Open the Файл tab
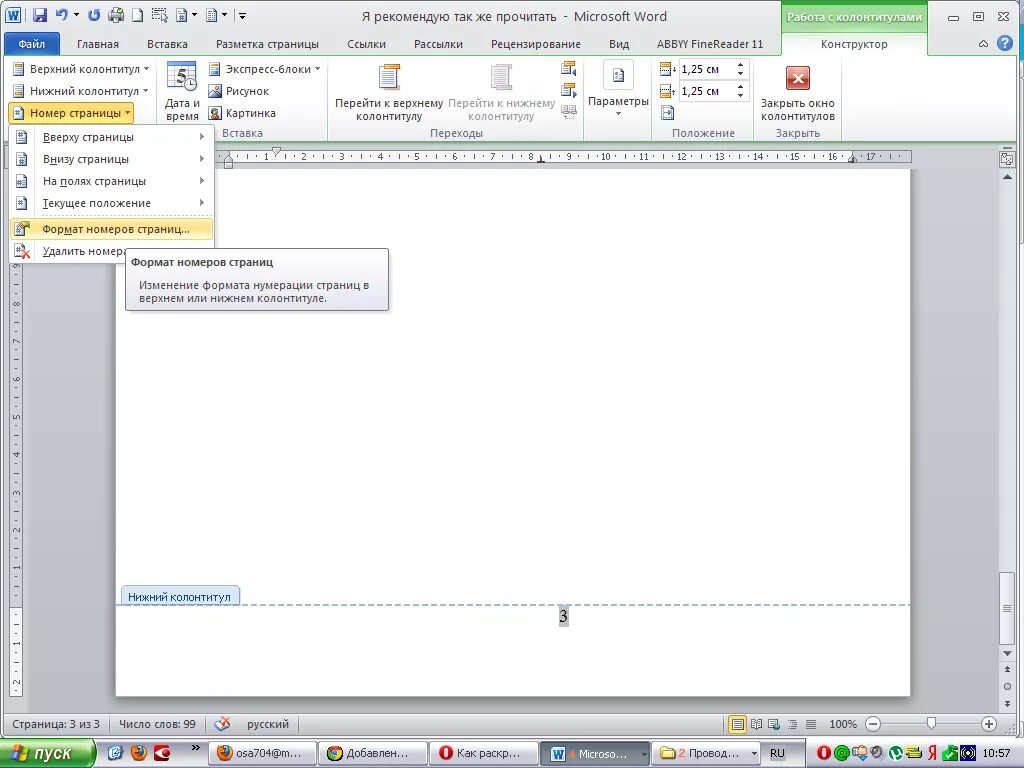This screenshot has width=1024, height=768. pos(31,44)
